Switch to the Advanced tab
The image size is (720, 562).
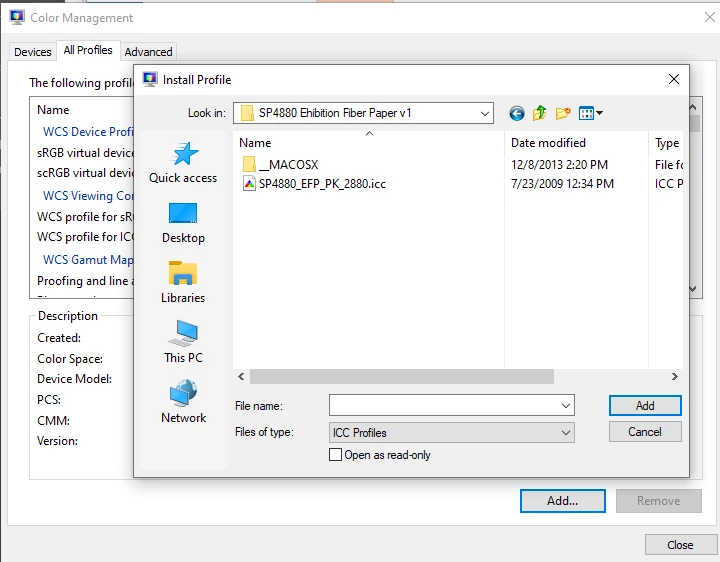[x=148, y=52]
